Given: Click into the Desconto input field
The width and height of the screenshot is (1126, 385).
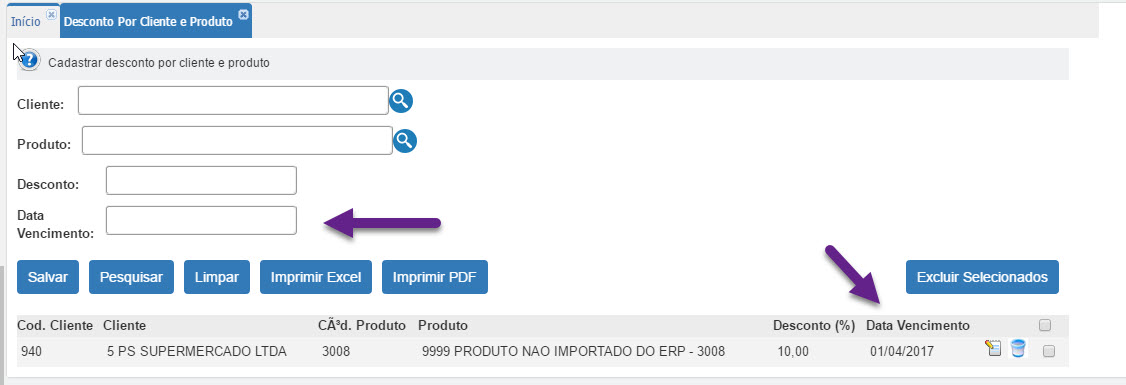Looking at the screenshot, I should [201, 180].
